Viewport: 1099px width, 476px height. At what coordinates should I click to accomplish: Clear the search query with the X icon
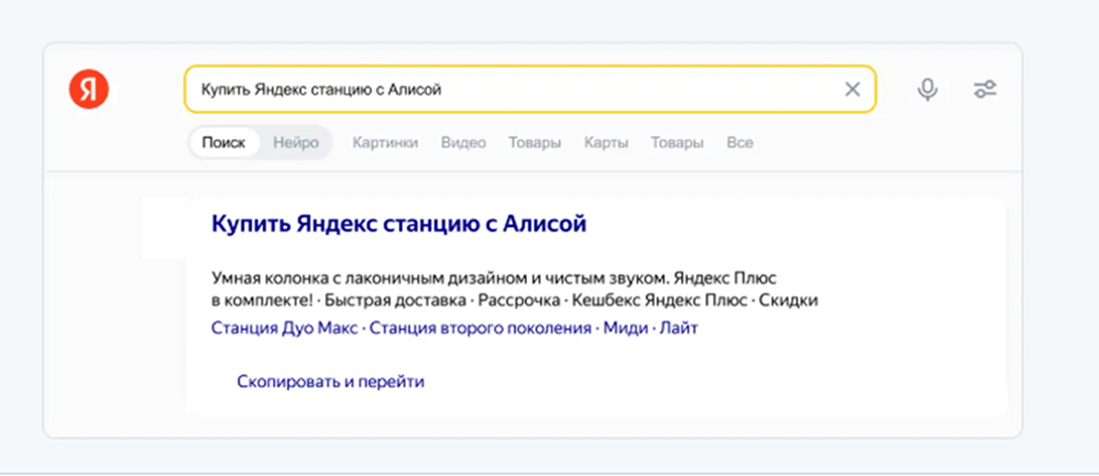[852, 90]
